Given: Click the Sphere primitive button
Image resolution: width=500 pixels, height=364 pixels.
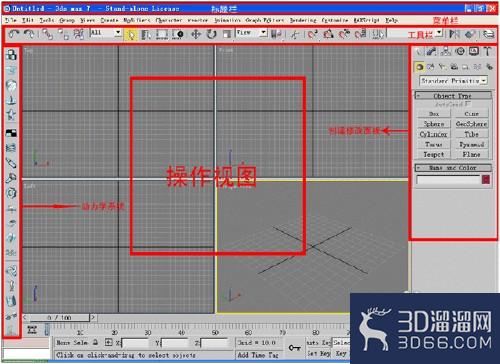Looking at the screenshot, I should coord(434,124).
